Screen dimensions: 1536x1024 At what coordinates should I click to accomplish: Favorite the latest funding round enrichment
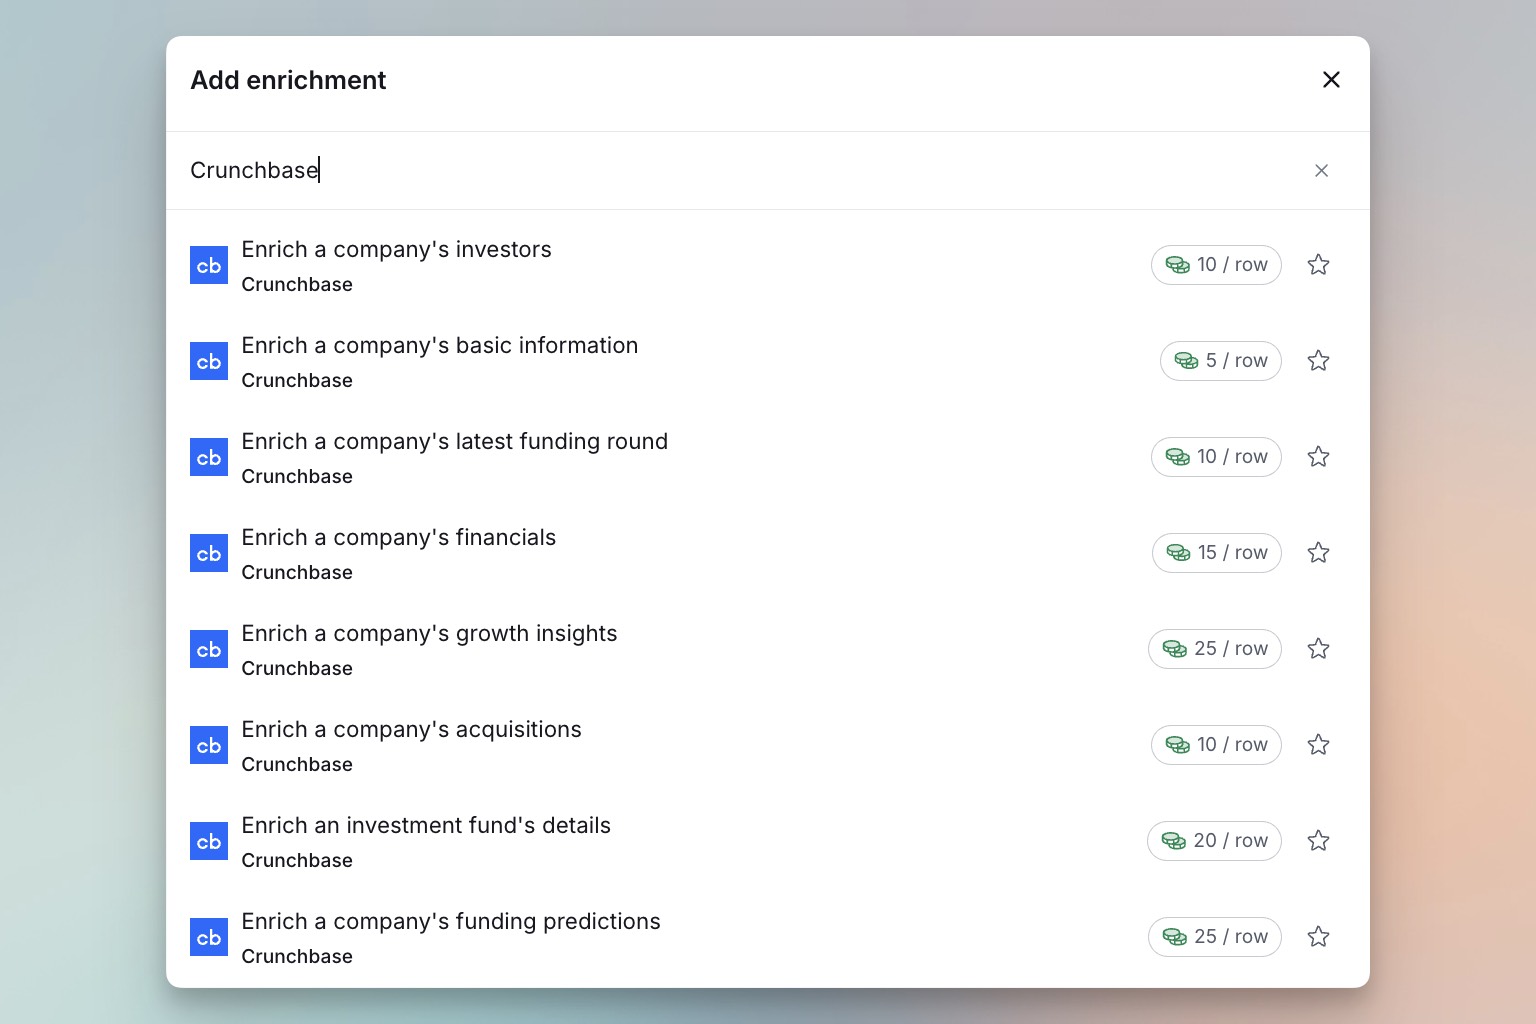coord(1318,457)
